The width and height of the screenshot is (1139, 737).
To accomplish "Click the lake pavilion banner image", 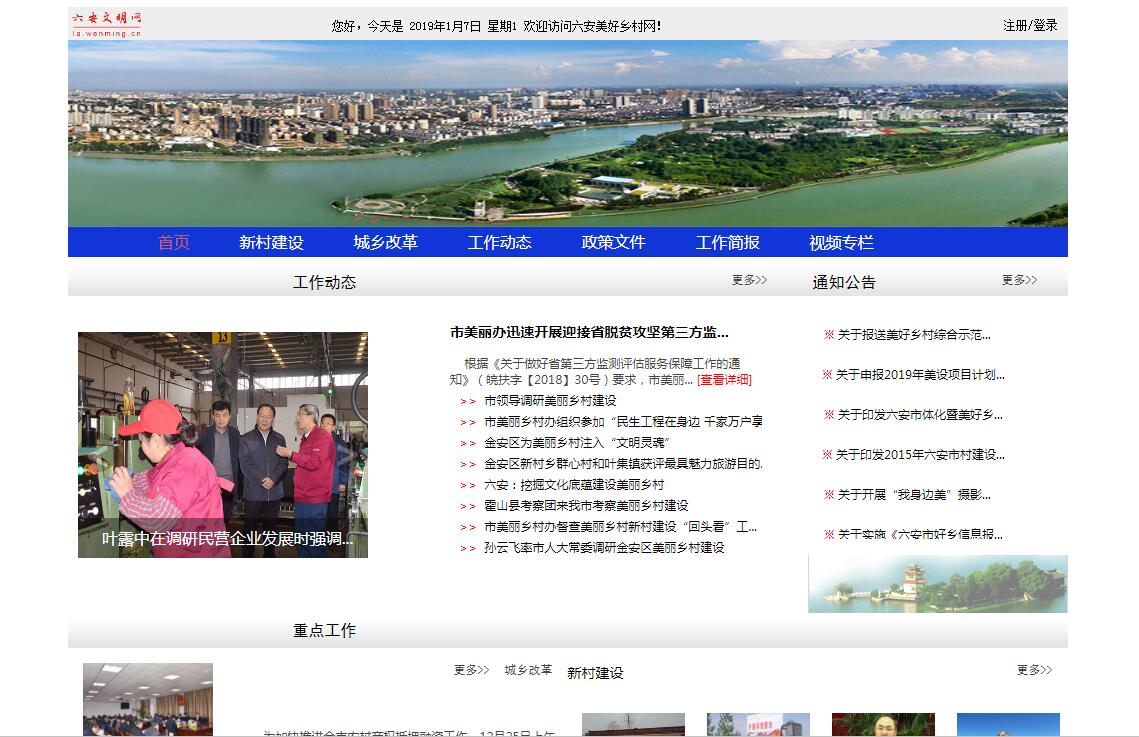I will pyautogui.click(x=937, y=584).
